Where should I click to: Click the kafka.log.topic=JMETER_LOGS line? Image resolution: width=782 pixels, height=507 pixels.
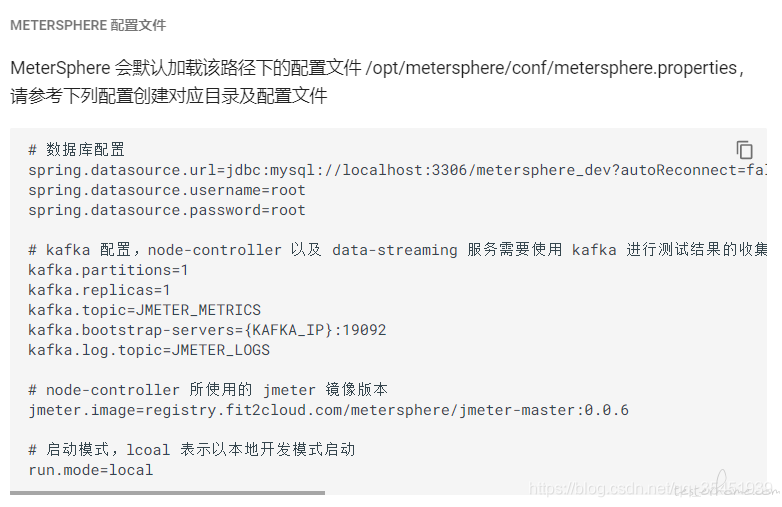(x=149, y=349)
